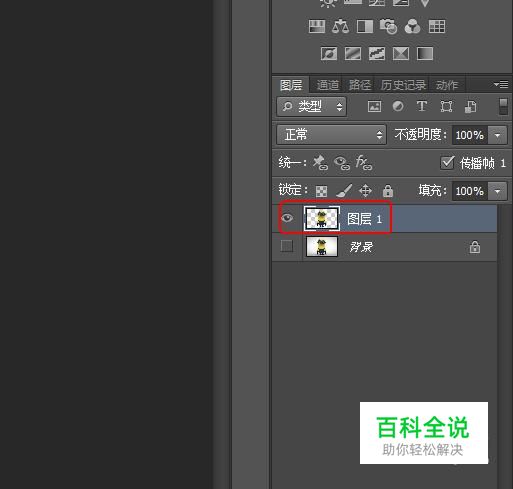
Task: Filter for smart objects
Action: pos(470,107)
